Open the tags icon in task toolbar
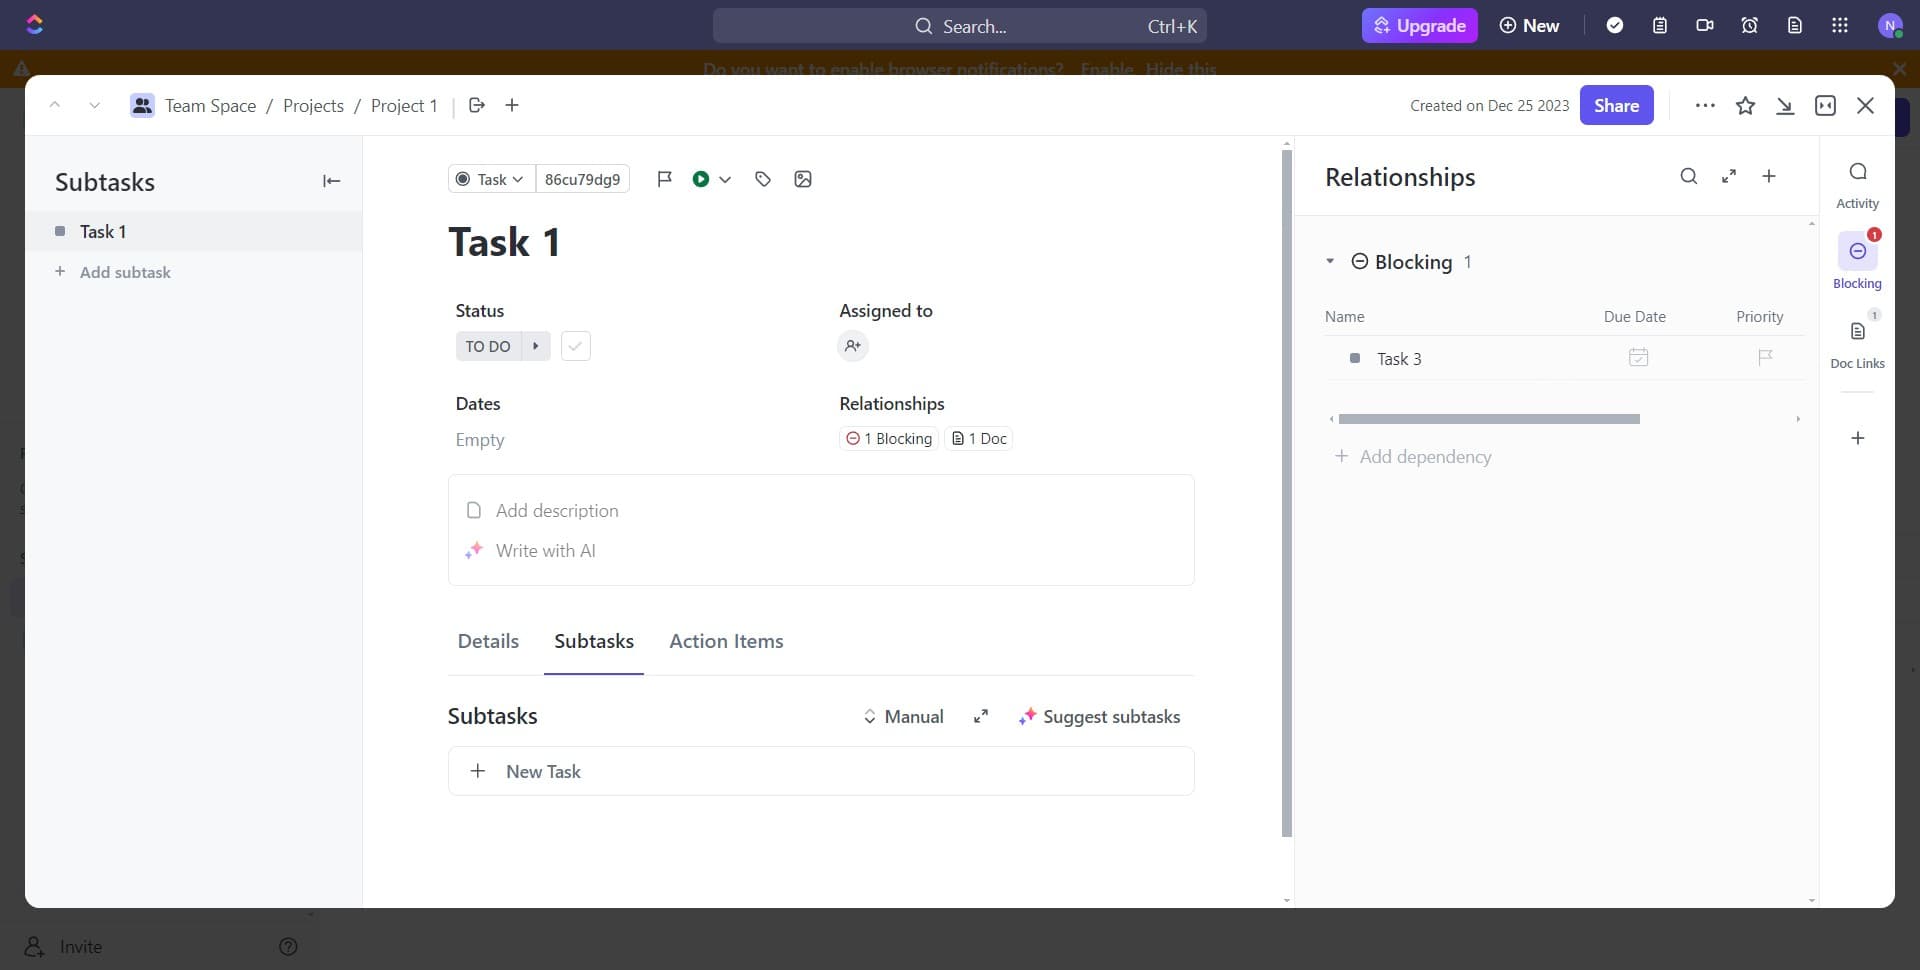1920x970 pixels. [763, 179]
